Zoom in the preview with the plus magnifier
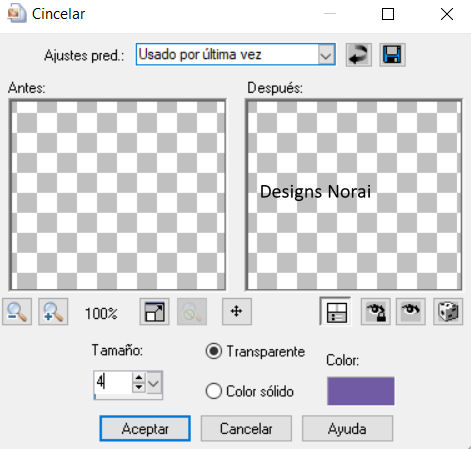 [53, 312]
